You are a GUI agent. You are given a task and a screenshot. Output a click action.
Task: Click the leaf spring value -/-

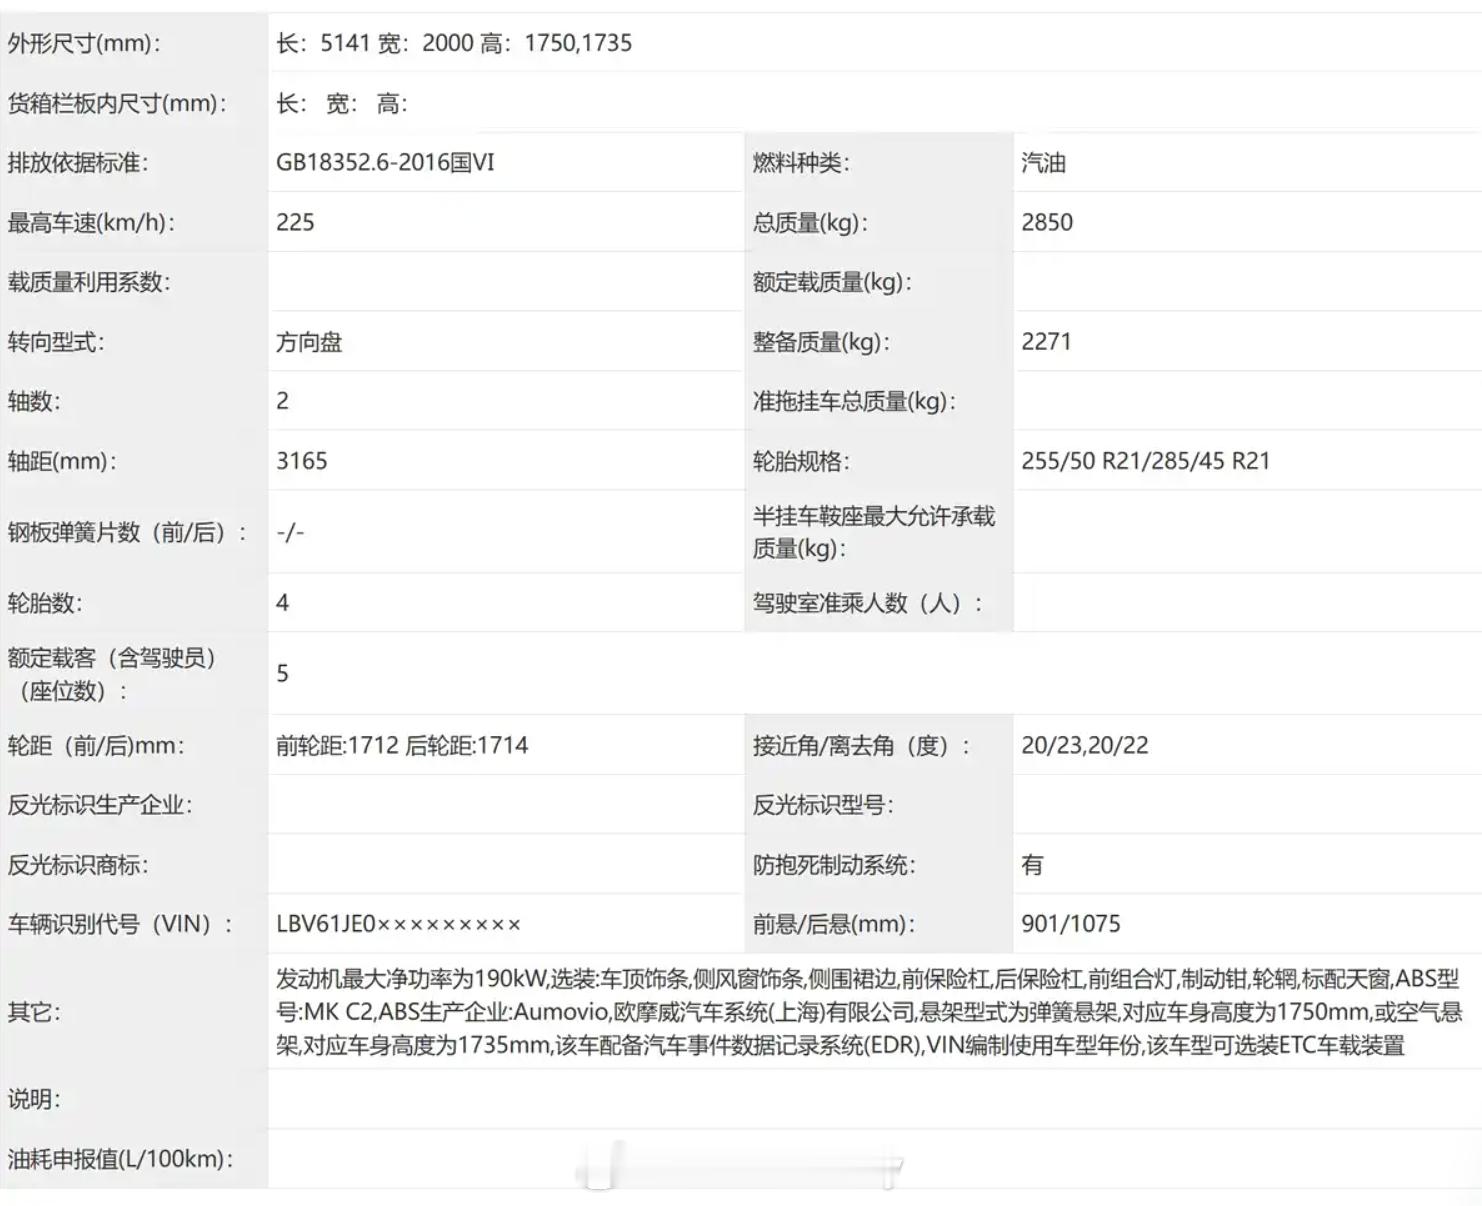(x=290, y=532)
